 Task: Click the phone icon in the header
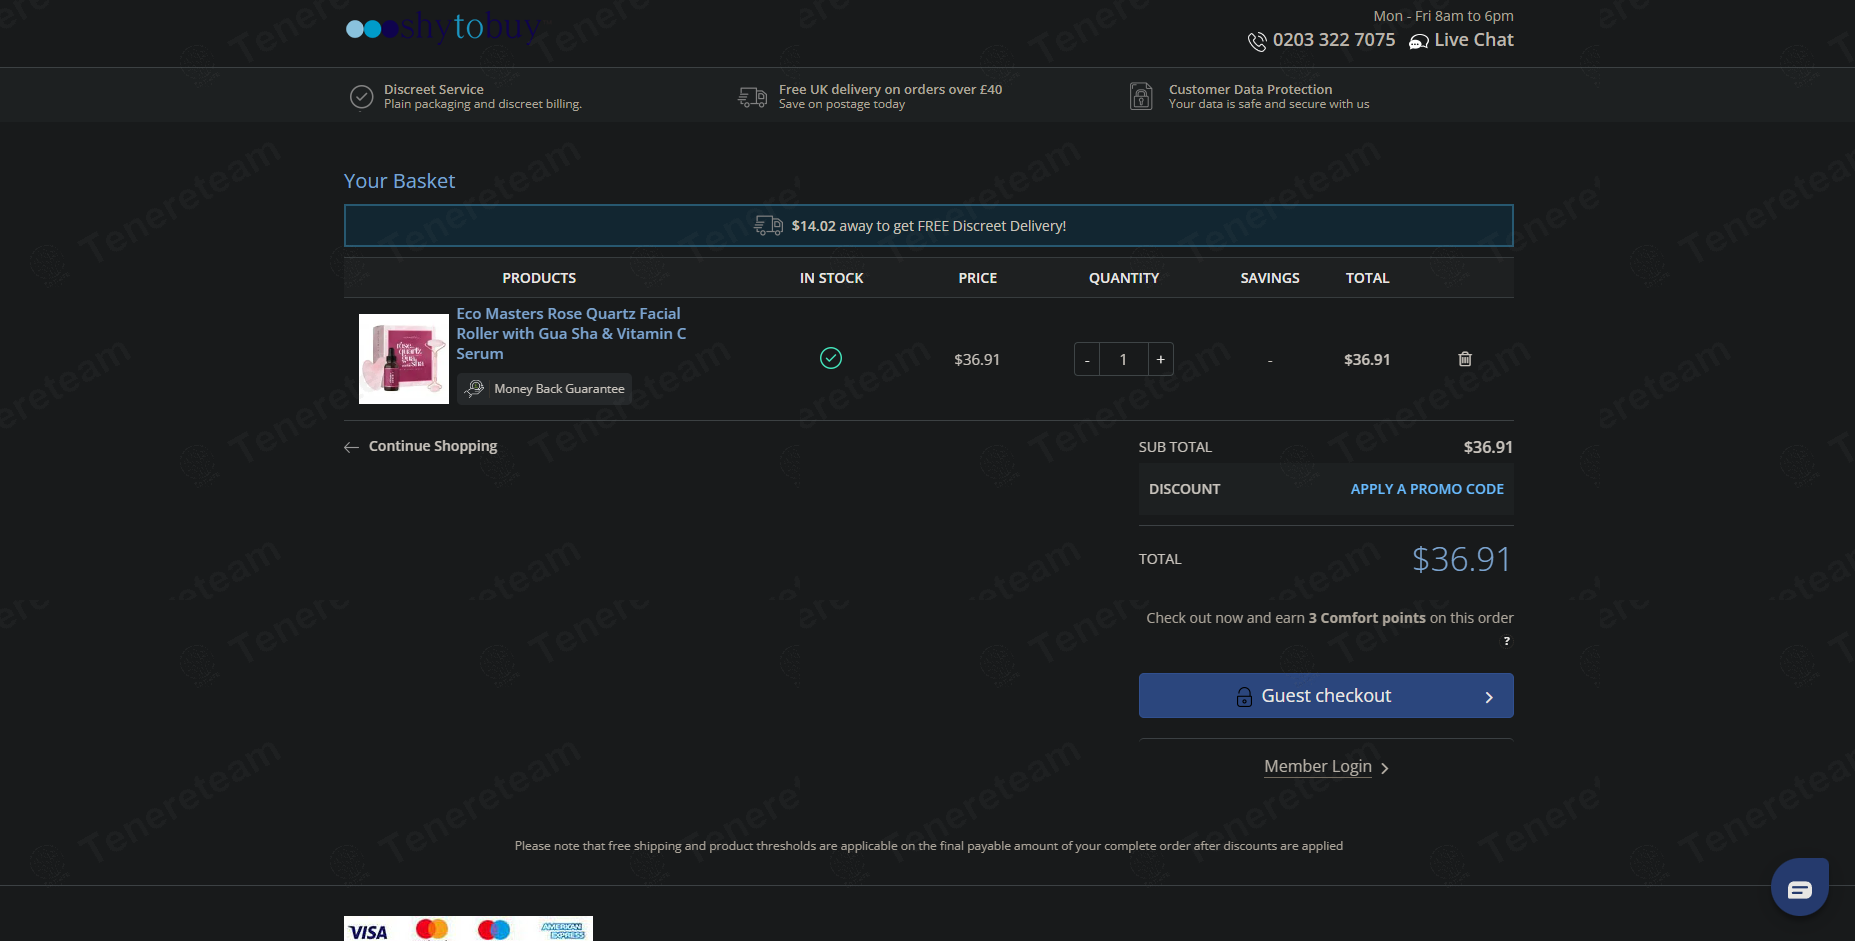(x=1257, y=41)
